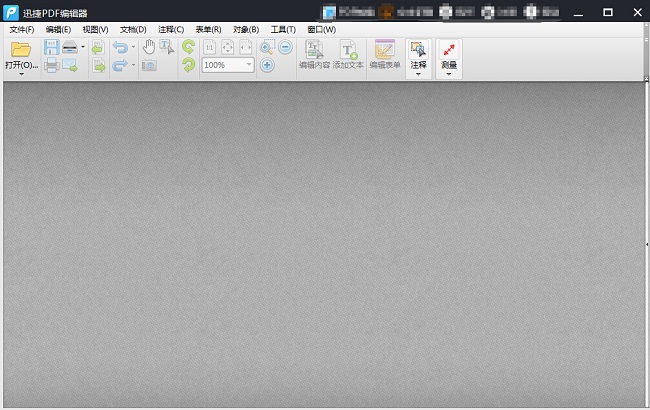Click the scanner icon
Image resolution: width=650 pixels, height=410 pixels.
[70, 47]
